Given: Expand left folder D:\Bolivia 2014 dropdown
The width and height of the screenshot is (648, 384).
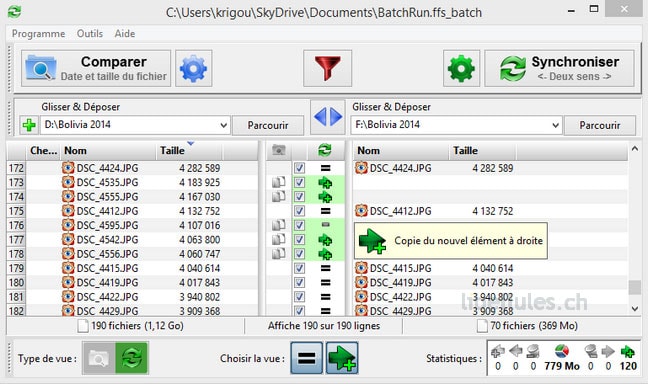Looking at the screenshot, I should point(224,125).
